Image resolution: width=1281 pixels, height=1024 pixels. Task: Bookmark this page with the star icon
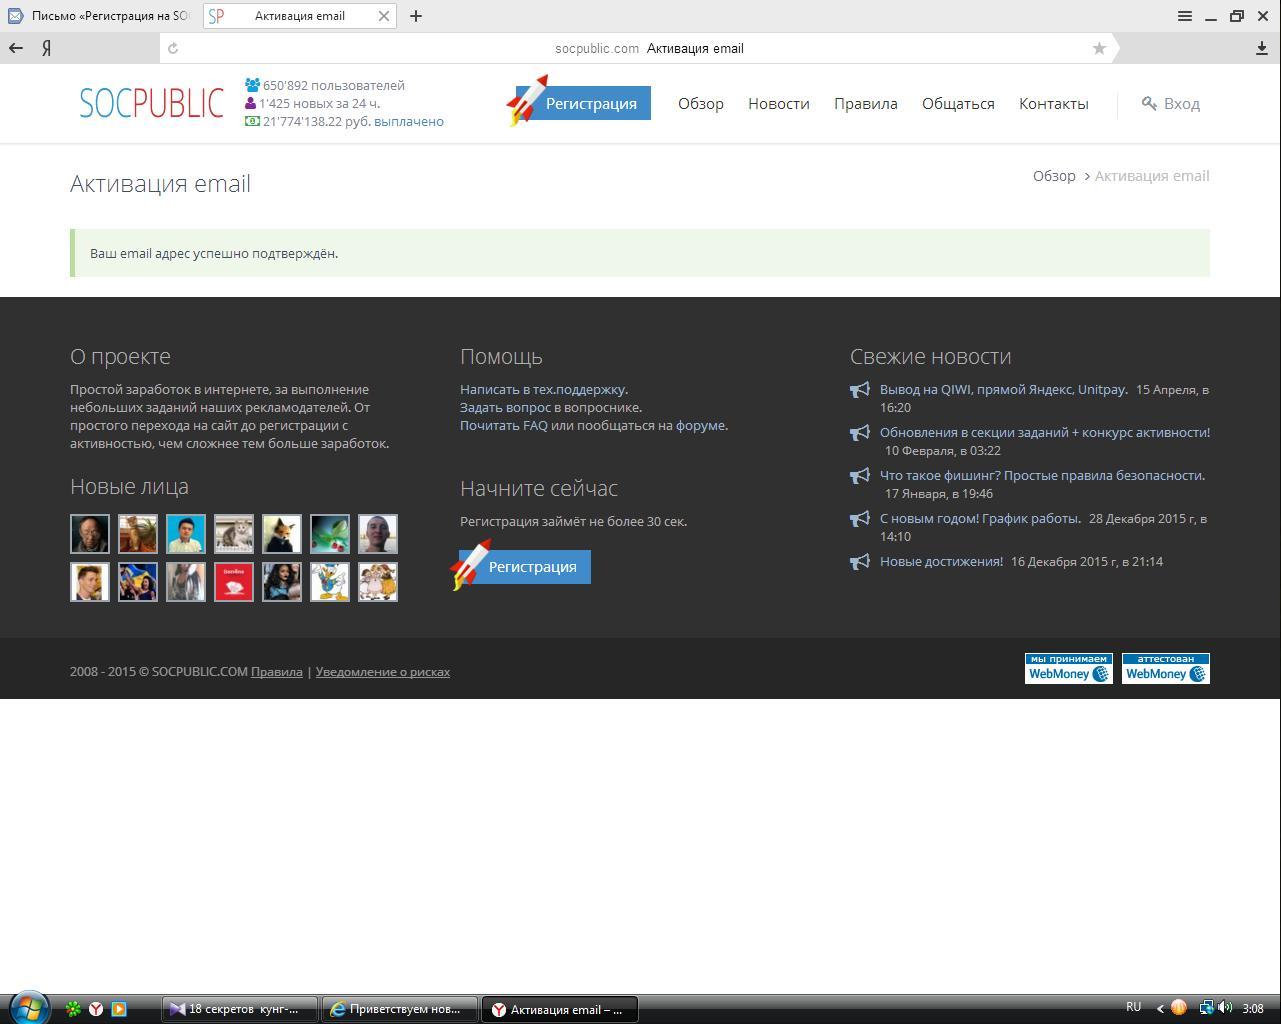point(1099,48)
